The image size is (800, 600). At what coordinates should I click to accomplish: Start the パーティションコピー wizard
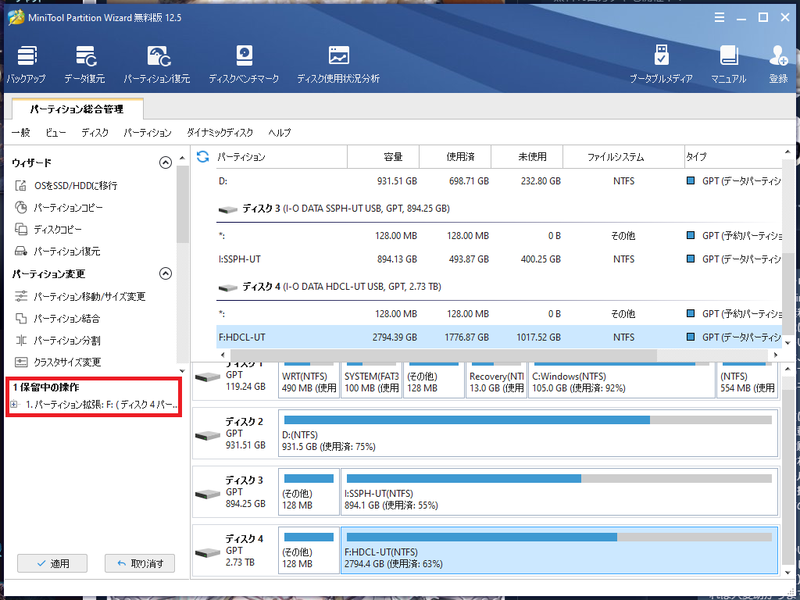click(x=68, y=208)
